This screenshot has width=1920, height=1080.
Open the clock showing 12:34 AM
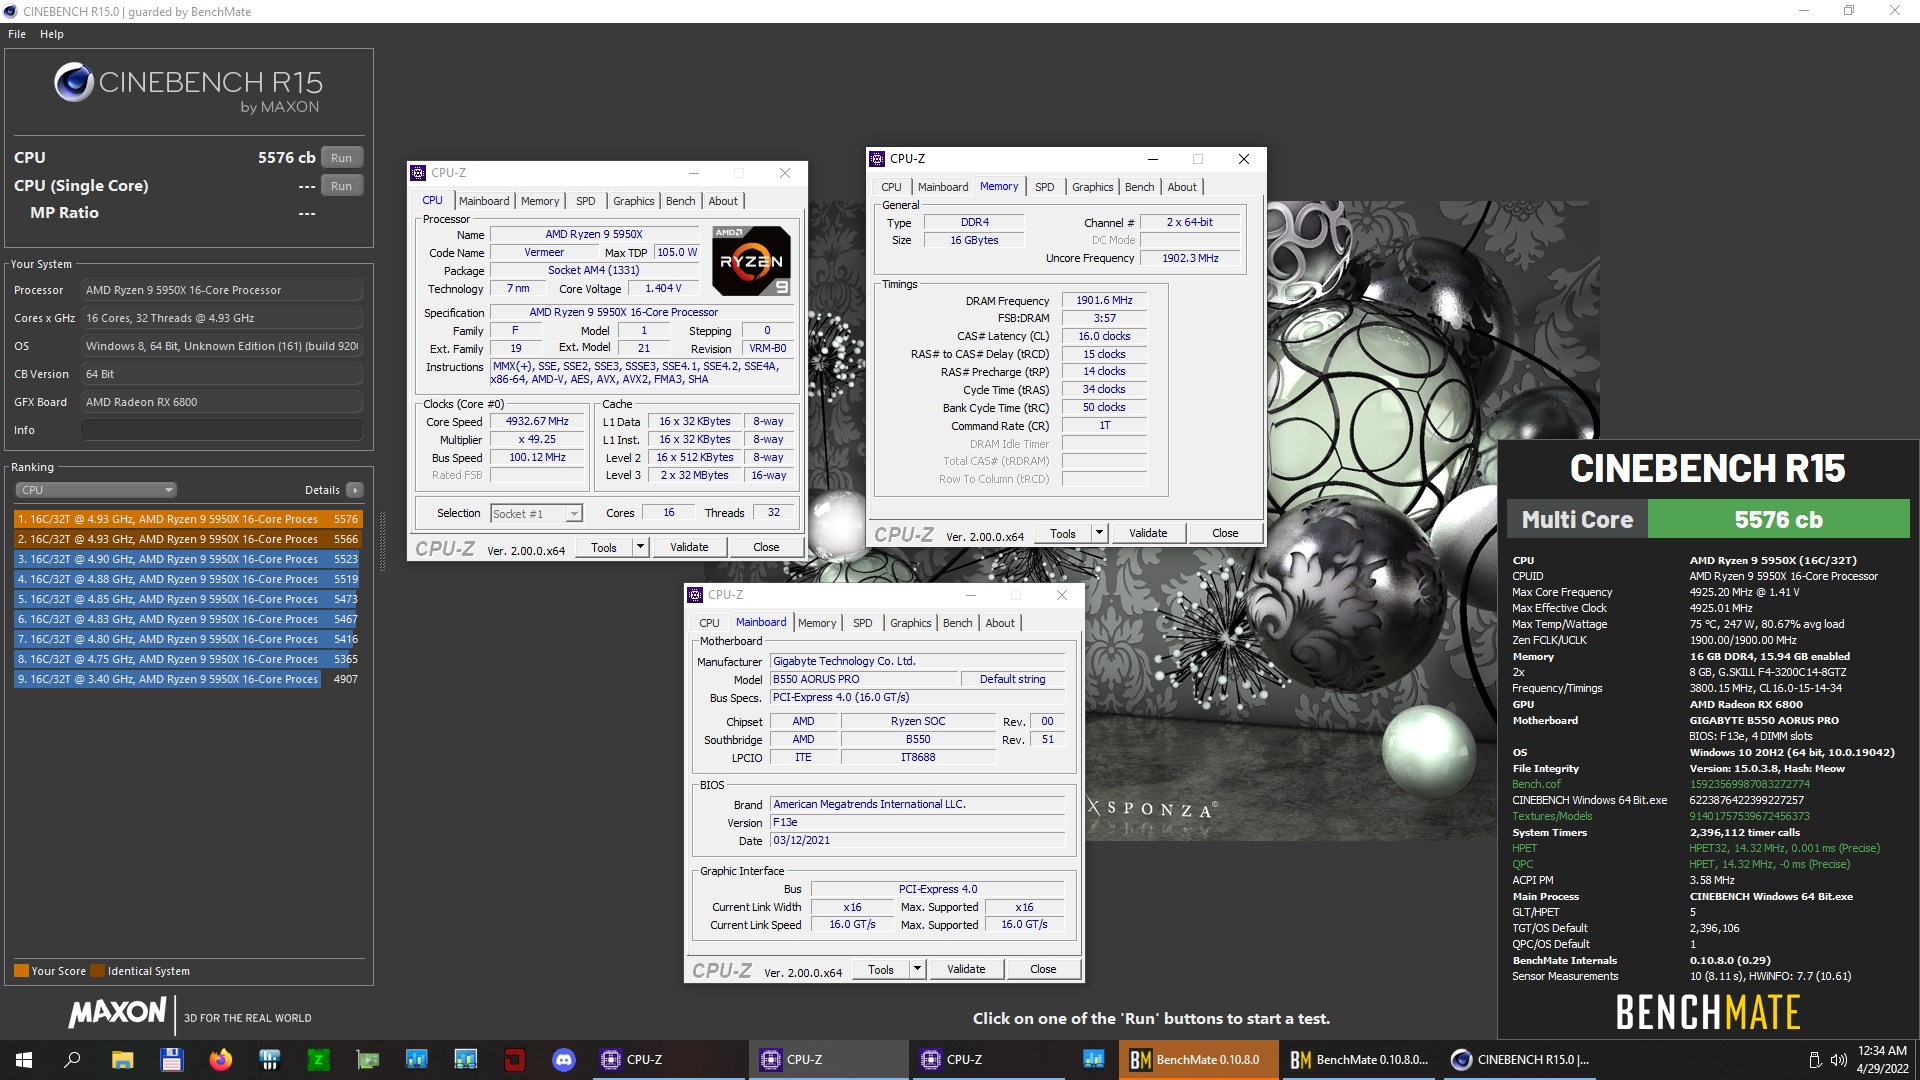click(x=1882, y=1060)
